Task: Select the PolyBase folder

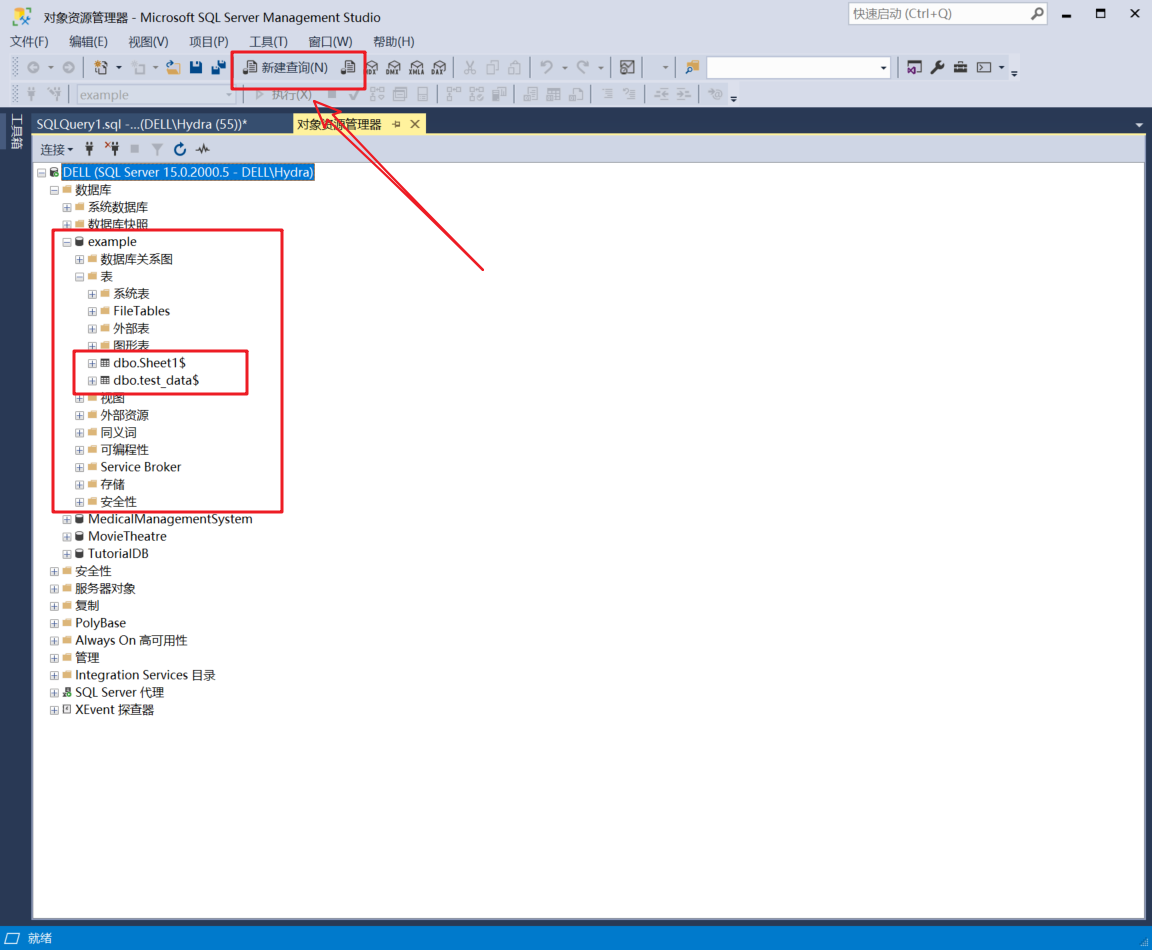Action: coord(101,623)
